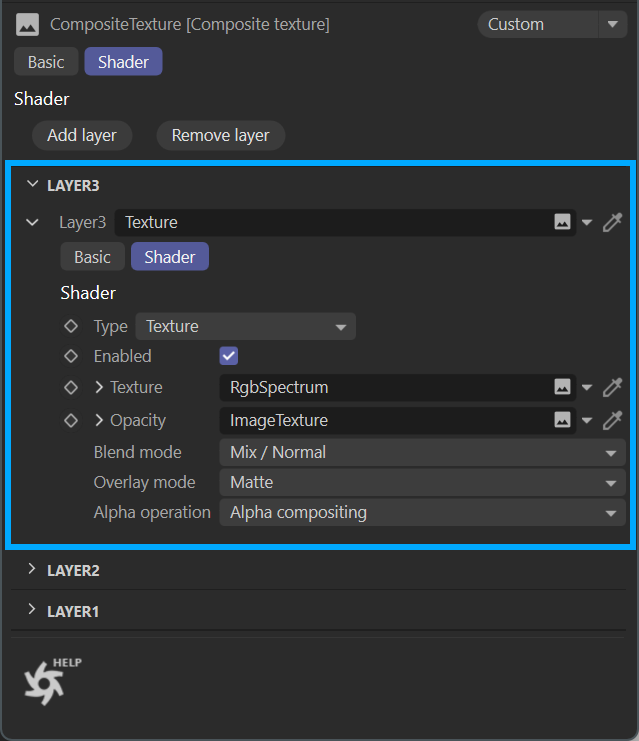Open the Overlay mode Matte dropdown
Screen dimensions: 639x741
pyautogui.click(x=421, y=482)
